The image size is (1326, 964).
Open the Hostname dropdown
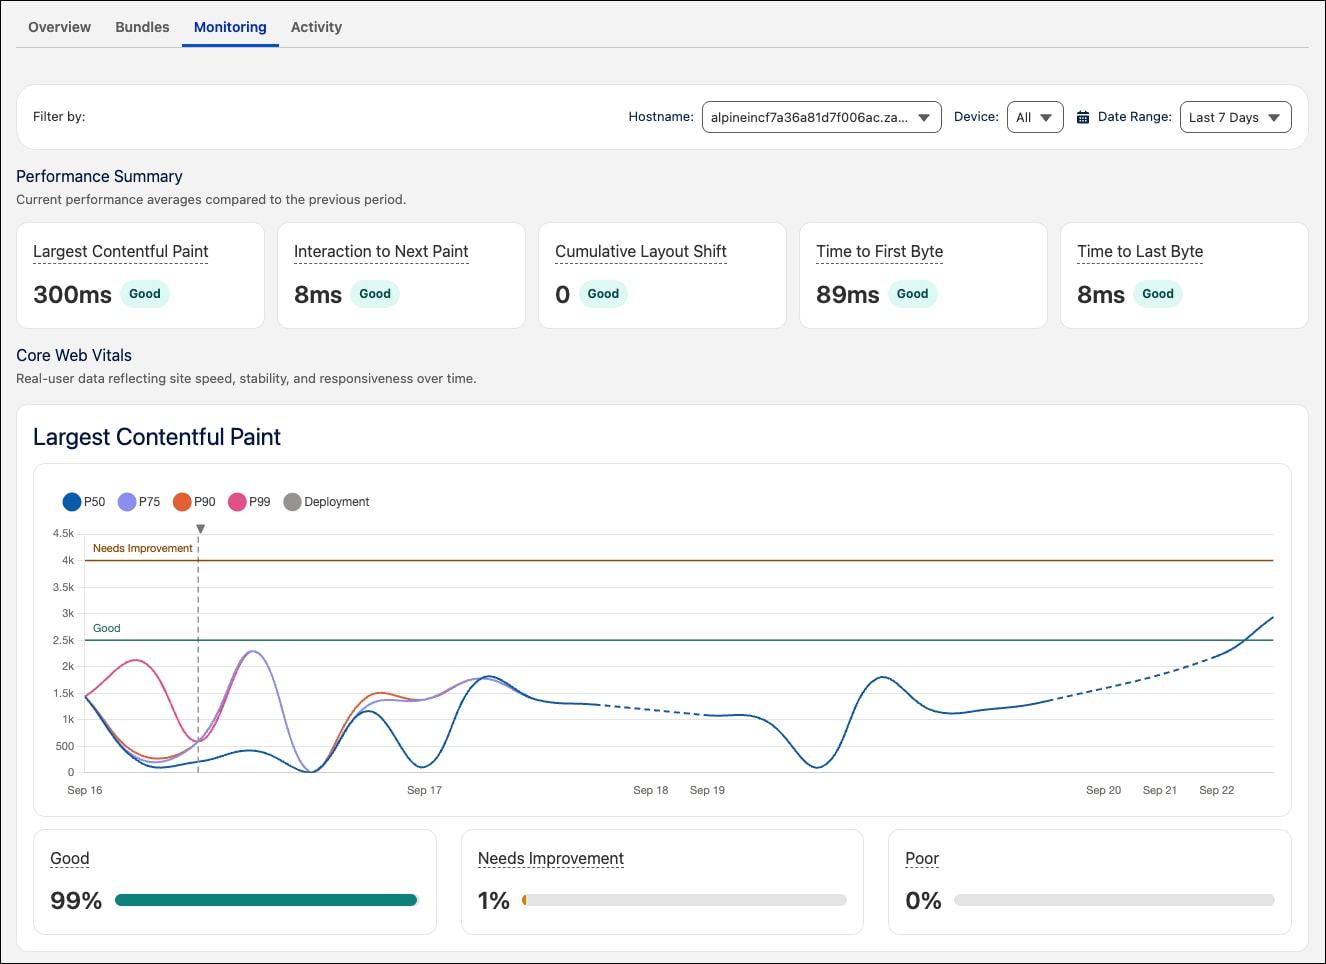(x=822, y=117)
